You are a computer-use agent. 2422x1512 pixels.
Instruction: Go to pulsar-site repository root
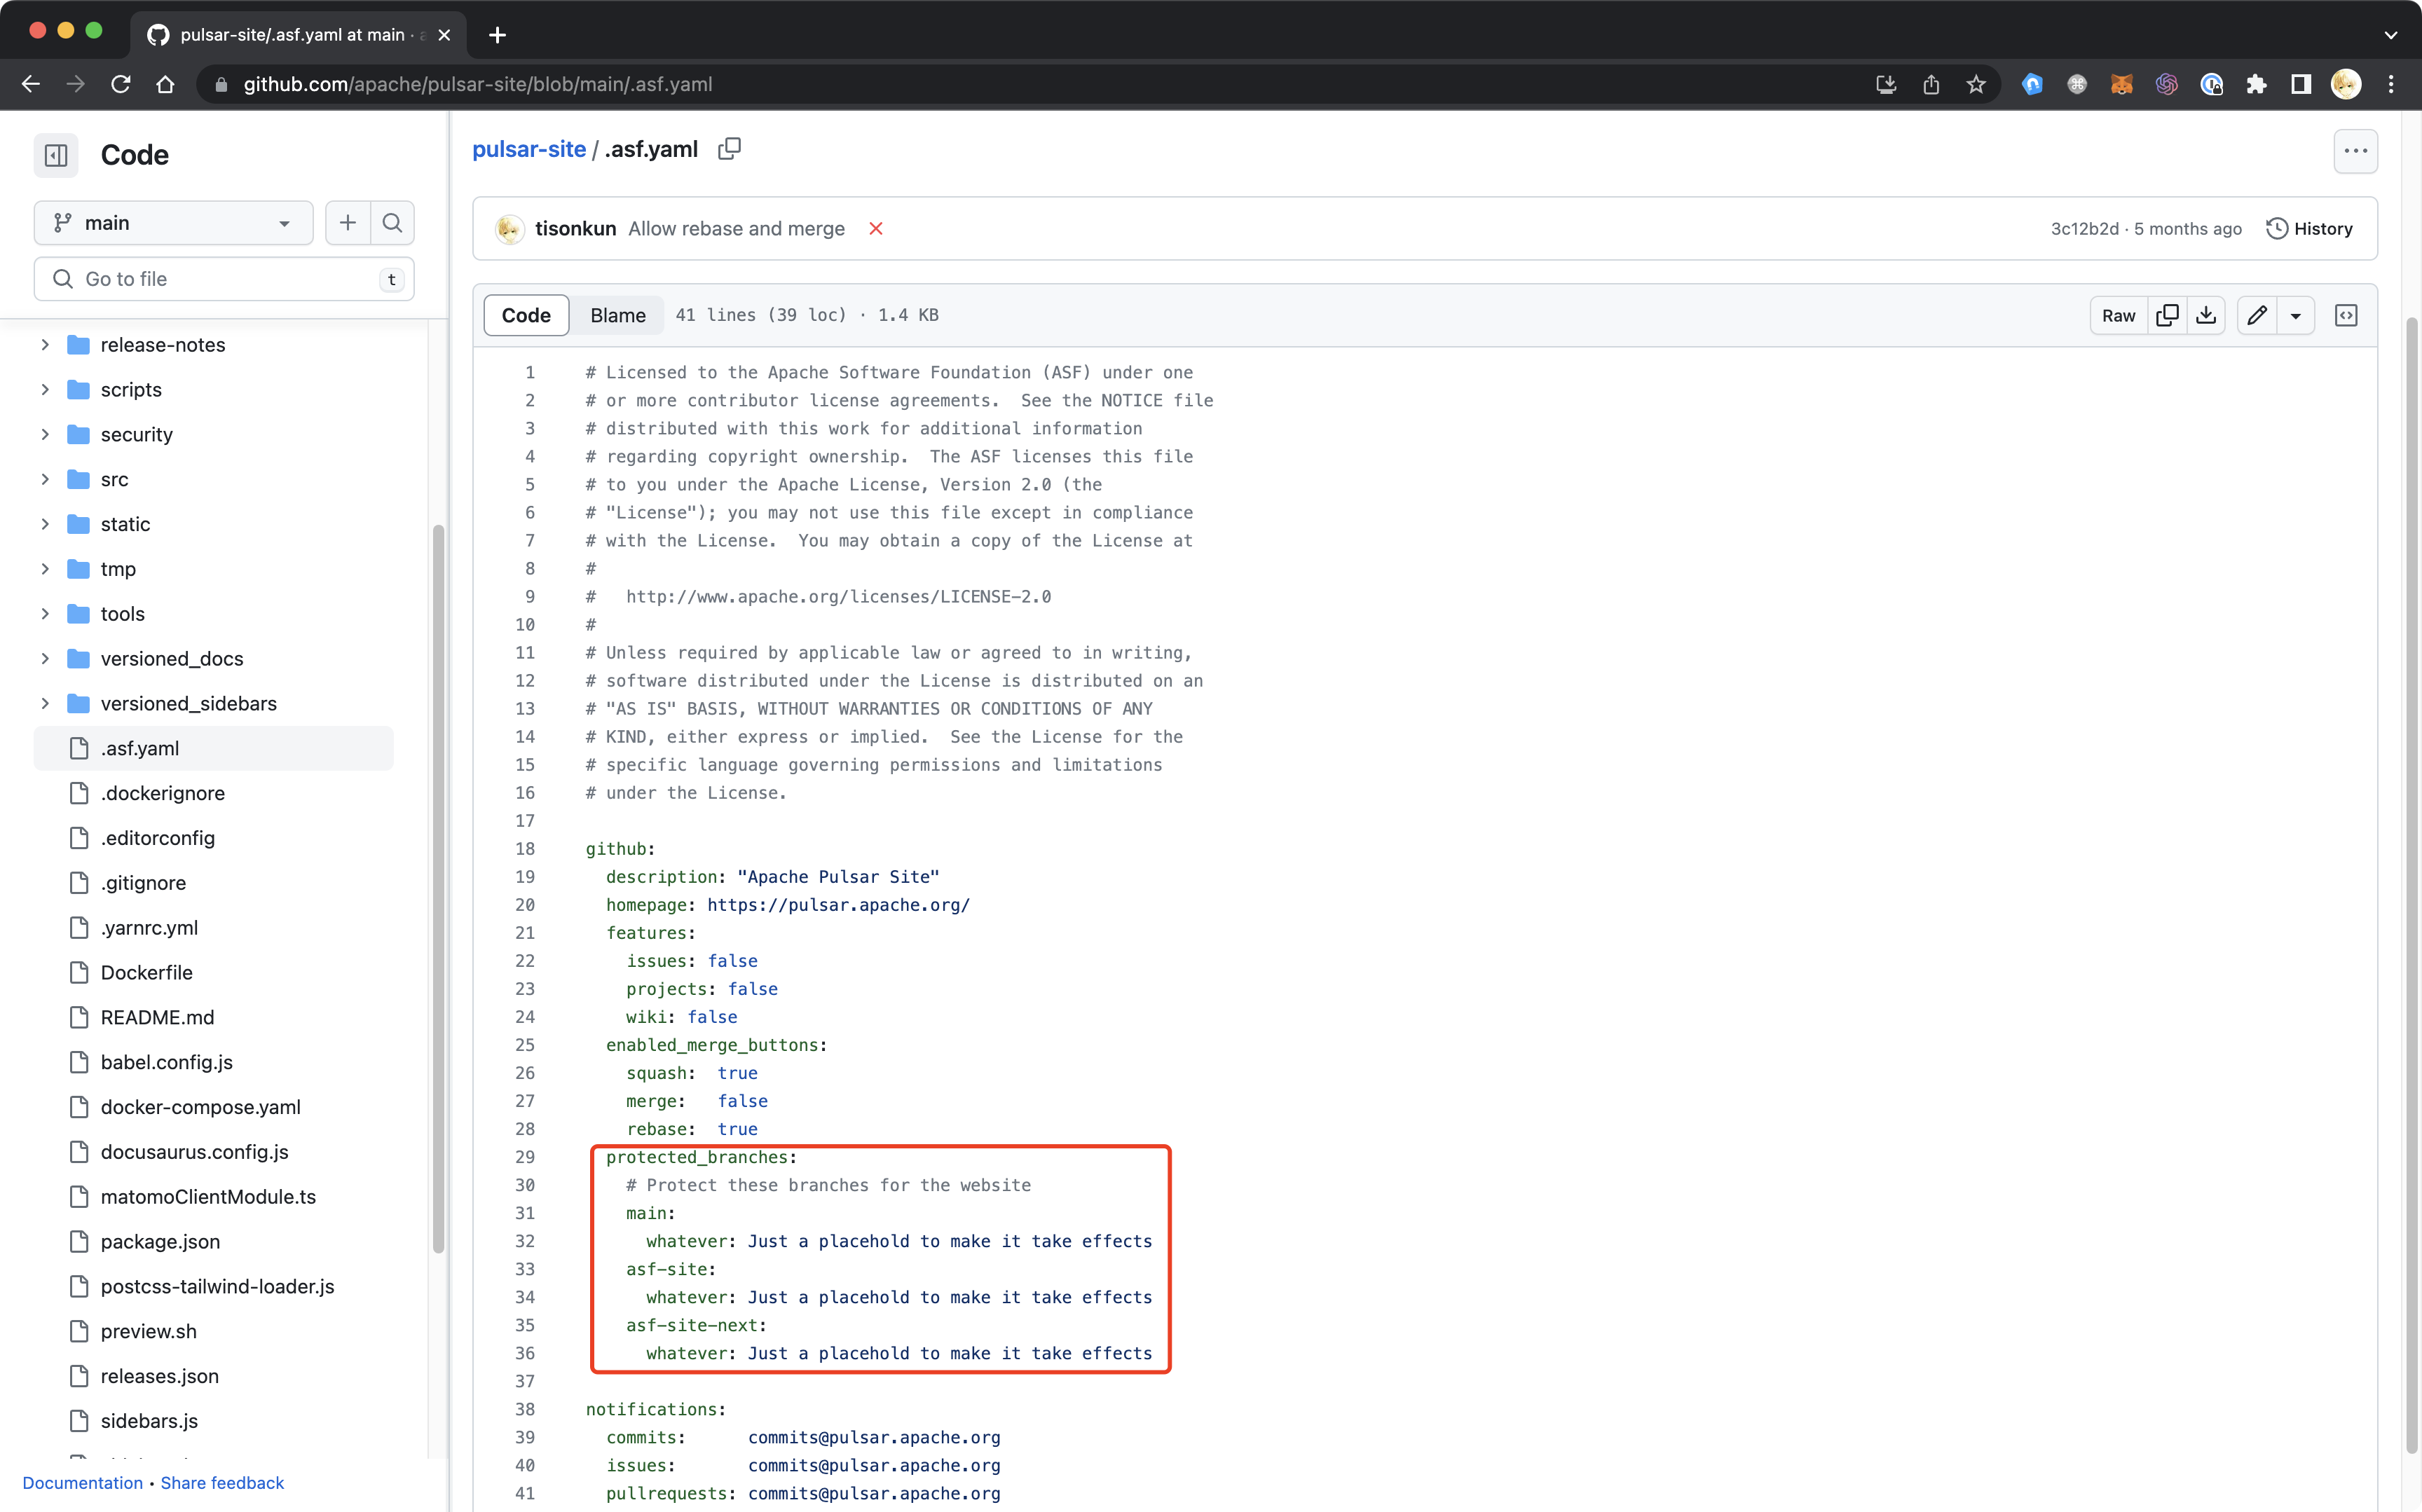(x=529, y=149)
